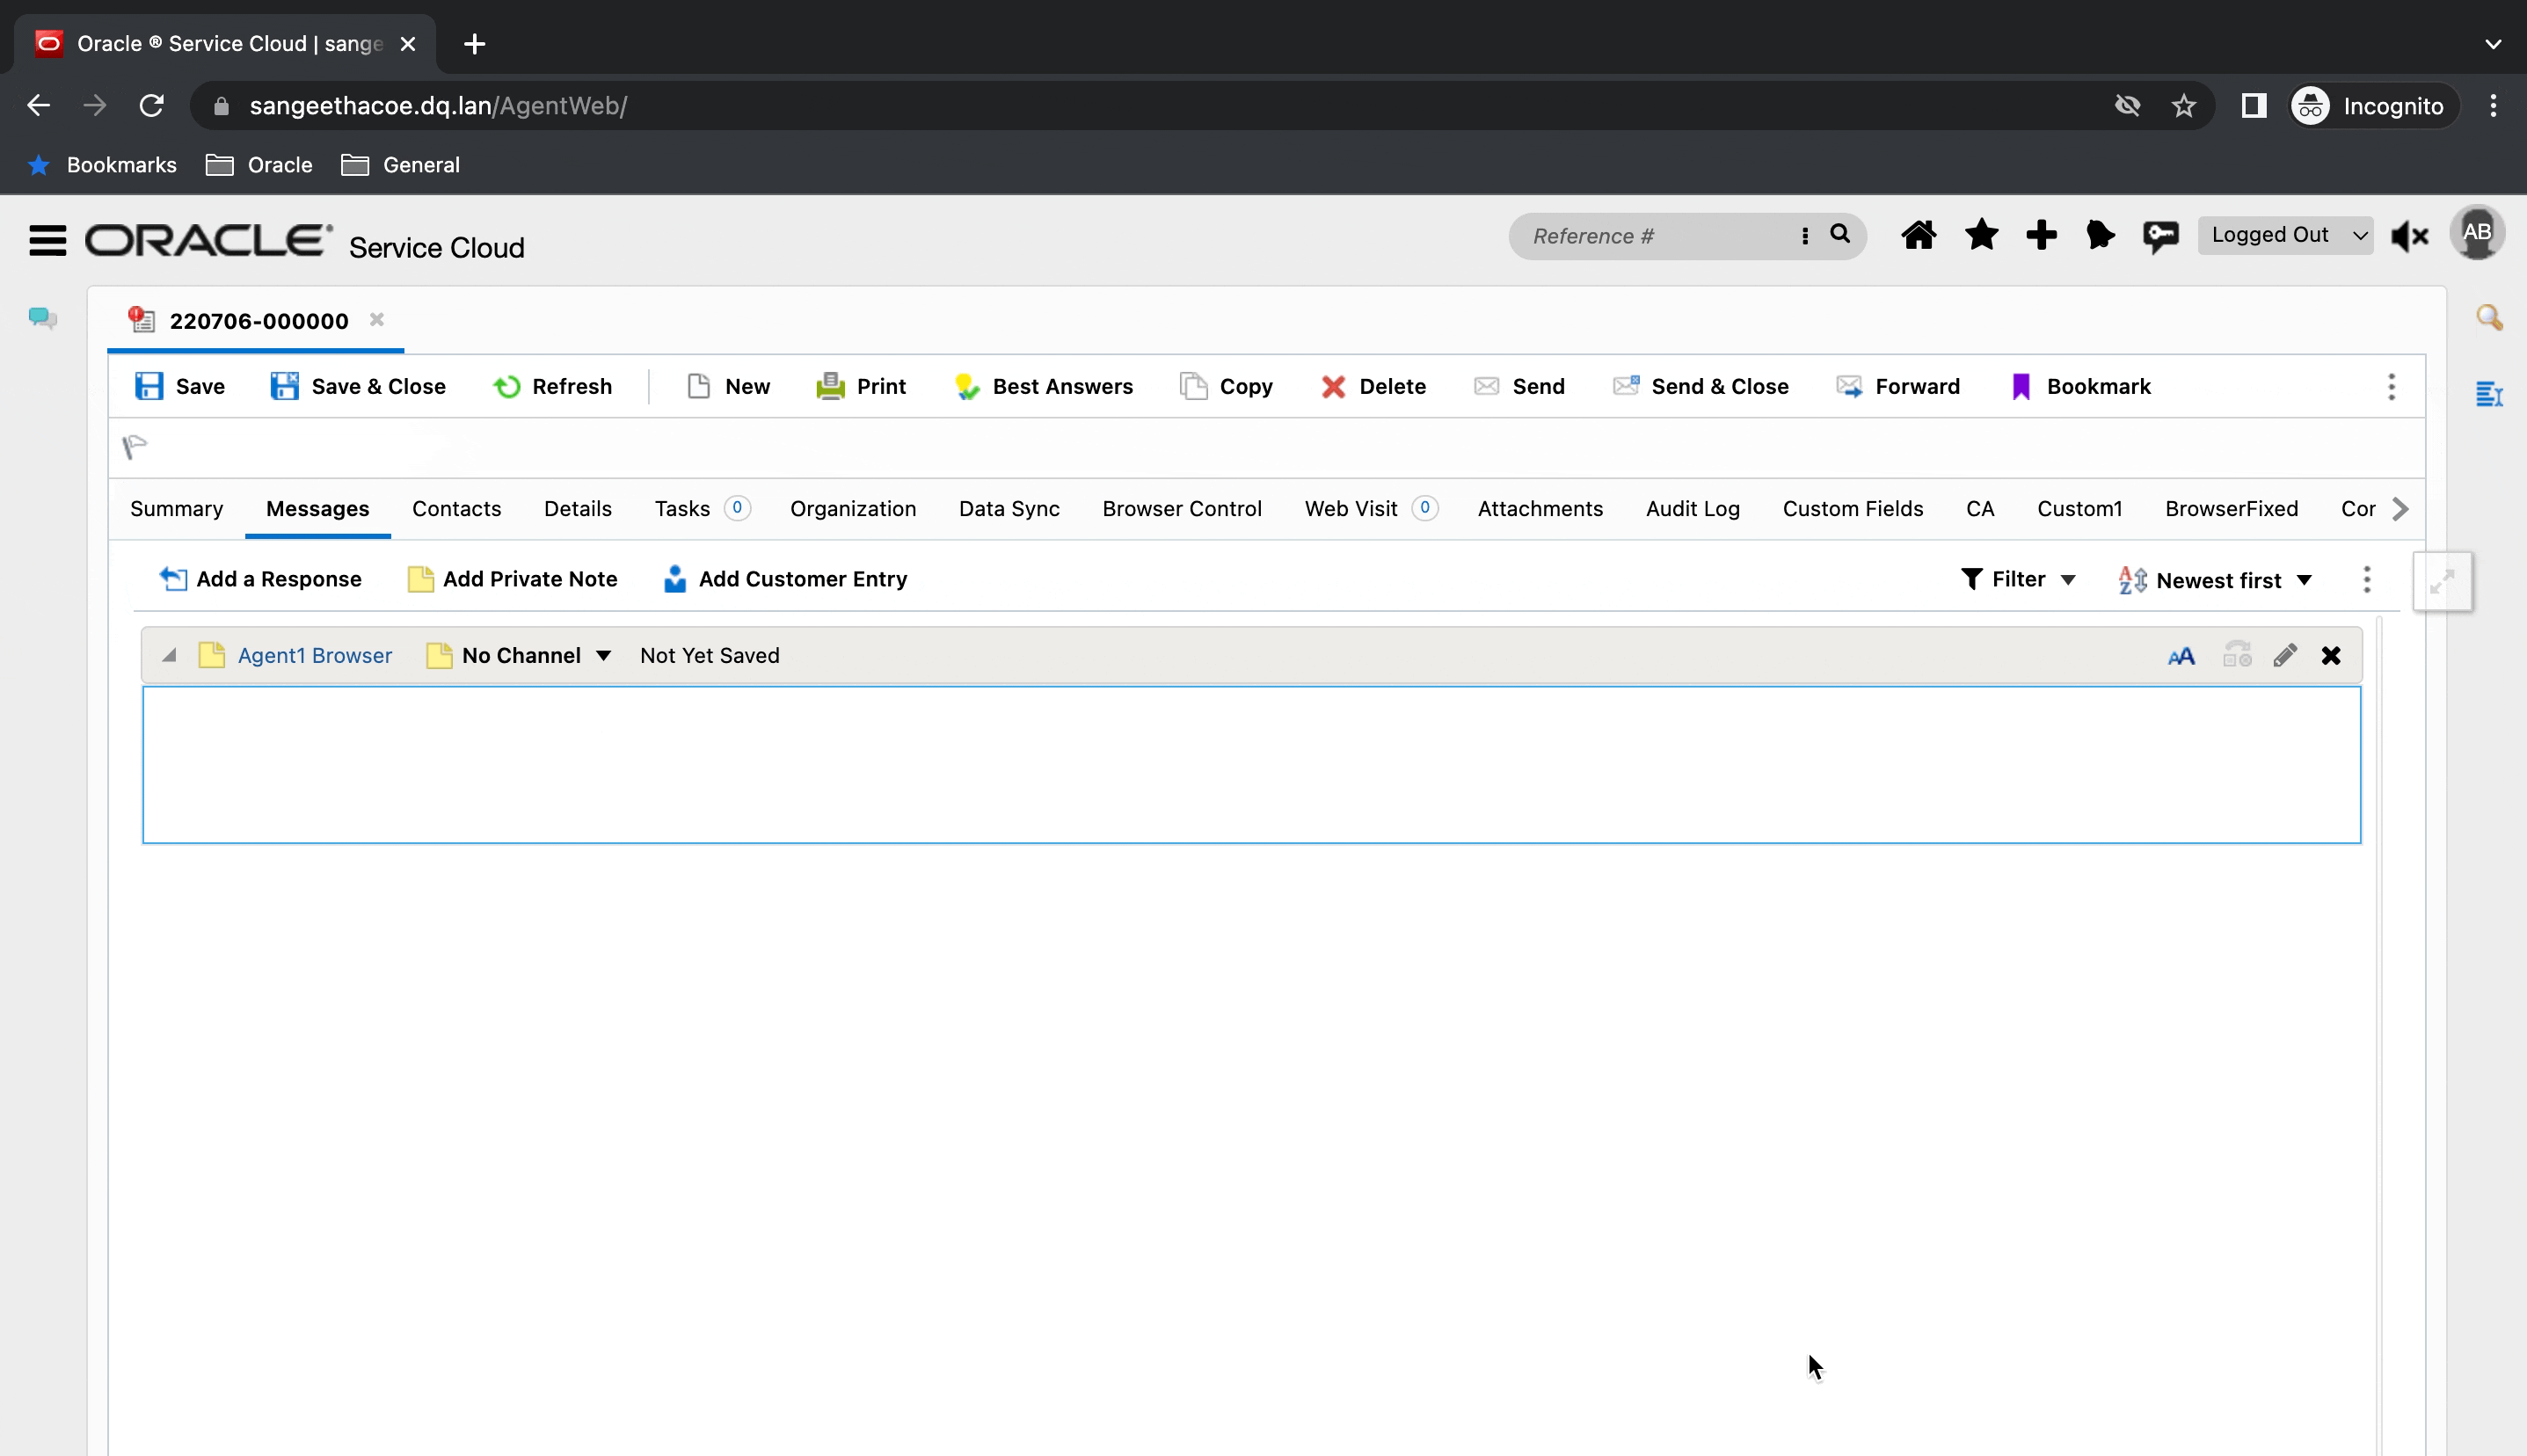Screen dimensions: 2527x1456
Task: Click the Add Customer Entry button
Action: click(x=786, y=578)
